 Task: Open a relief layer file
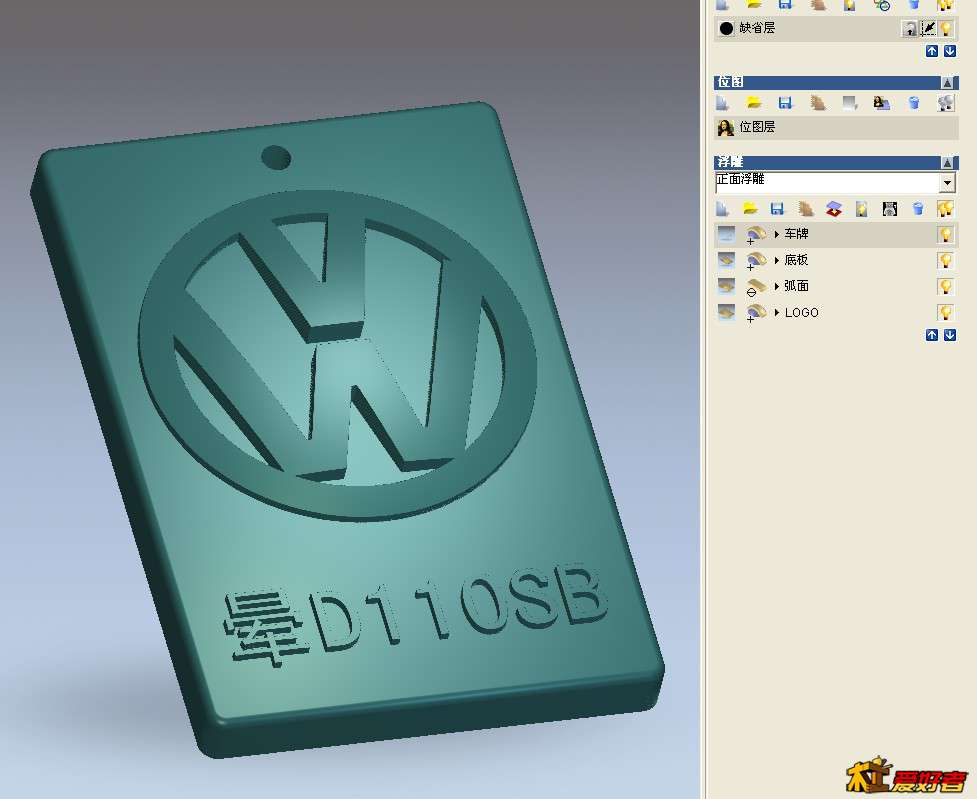tap(750, 209)
